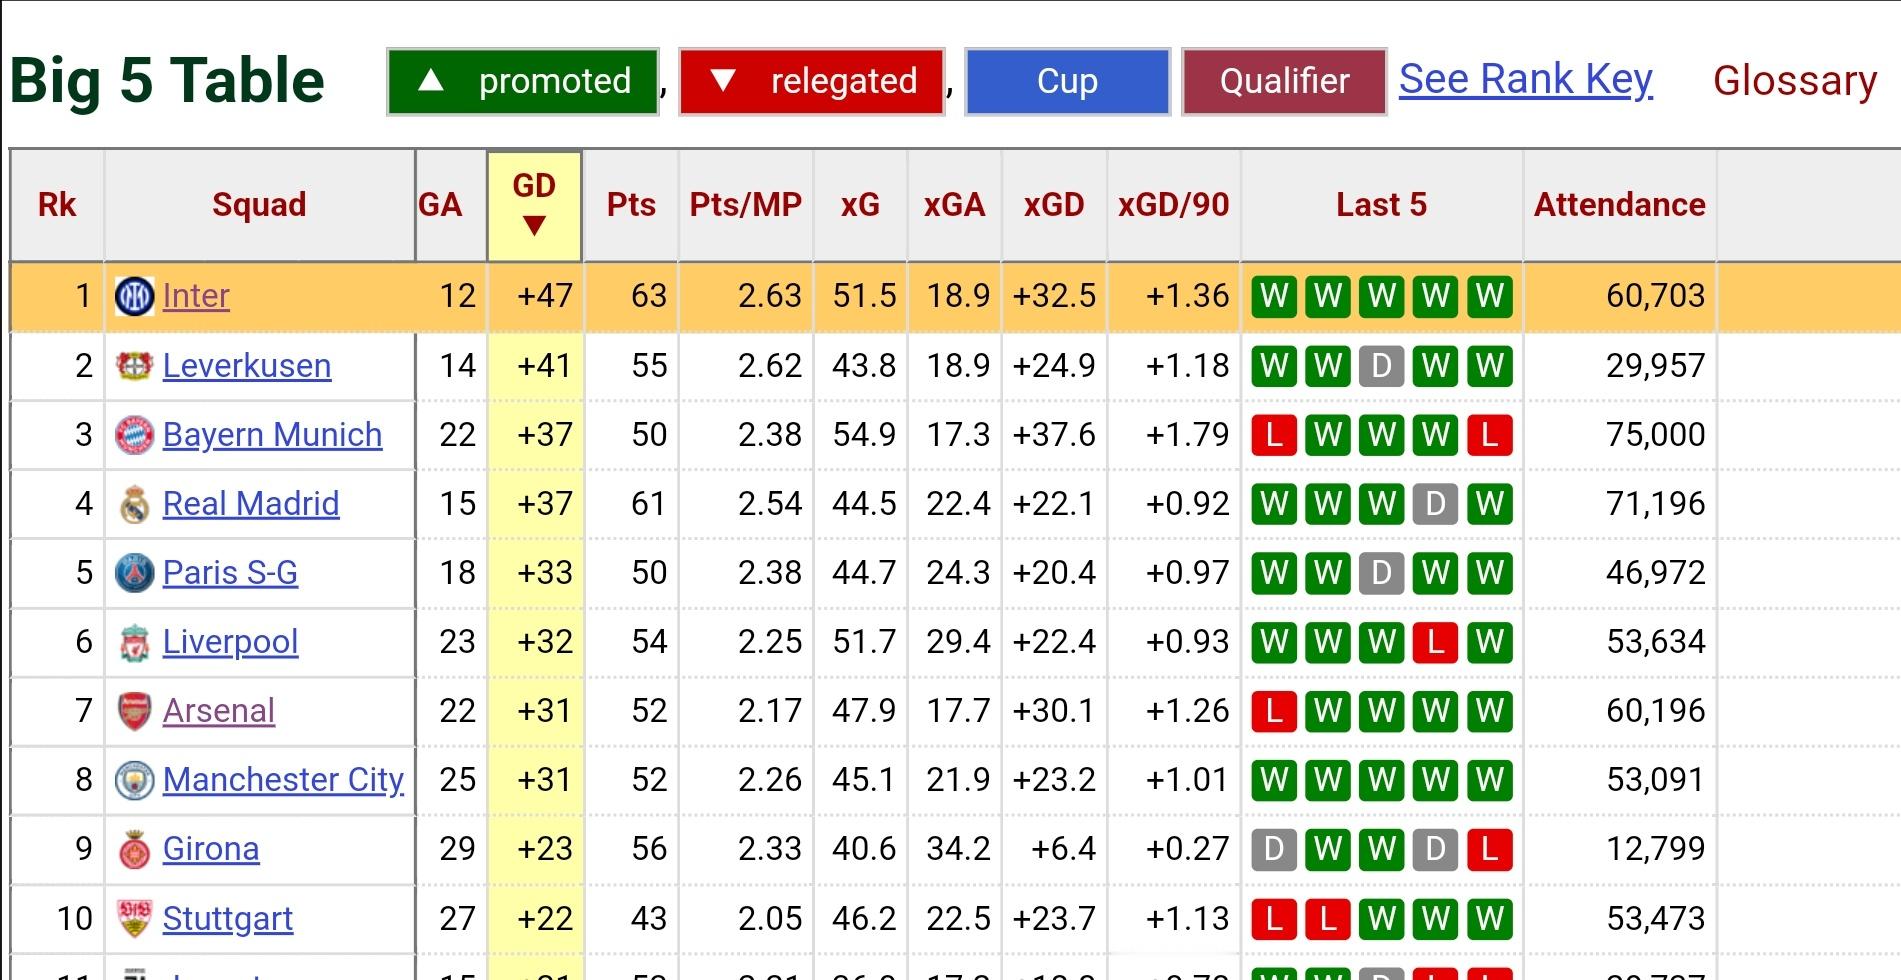Click the Real Madrid crest icon
Image resolution: width=1901 pixels, height=980 pixels.
coord(134,504)
